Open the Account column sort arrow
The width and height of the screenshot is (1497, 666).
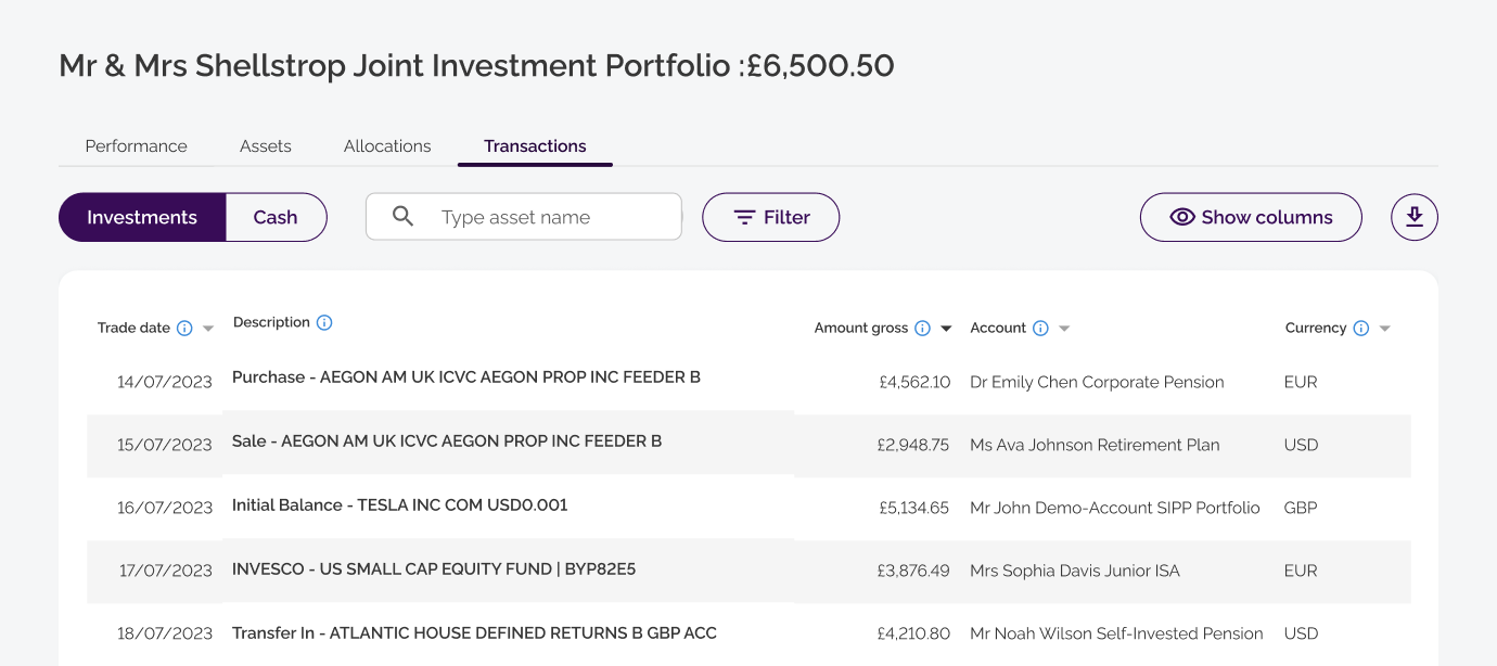click(x=1064, y=329)
